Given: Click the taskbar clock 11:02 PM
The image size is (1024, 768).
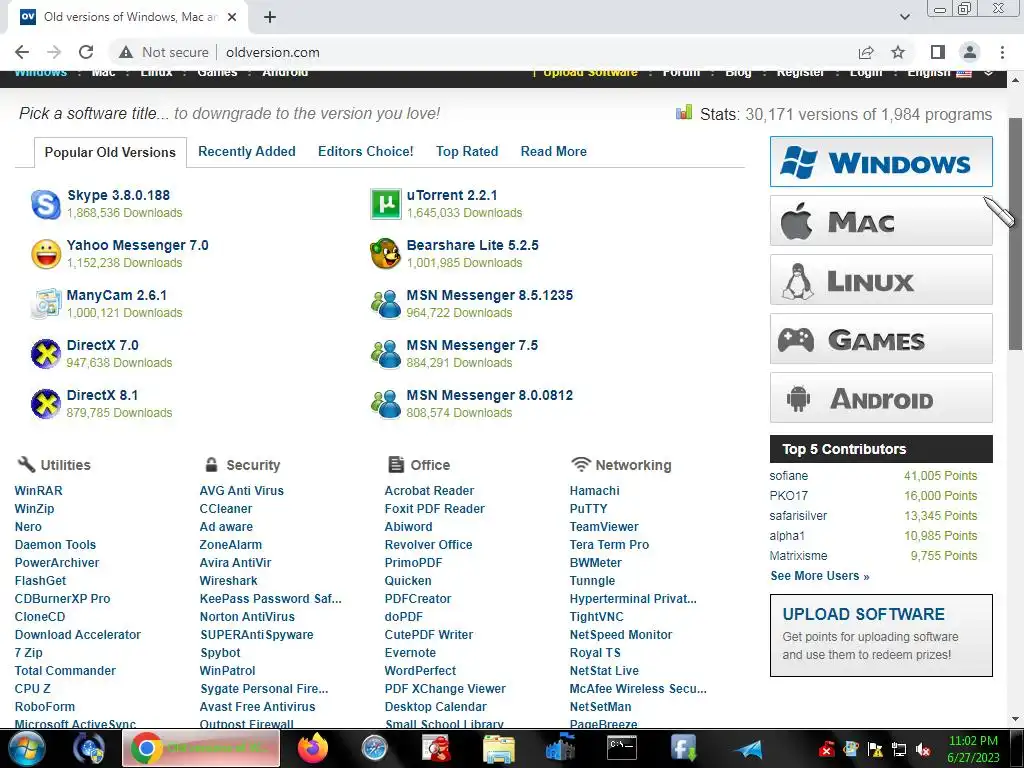Looking at the screenshot, I should click(973, 741).
